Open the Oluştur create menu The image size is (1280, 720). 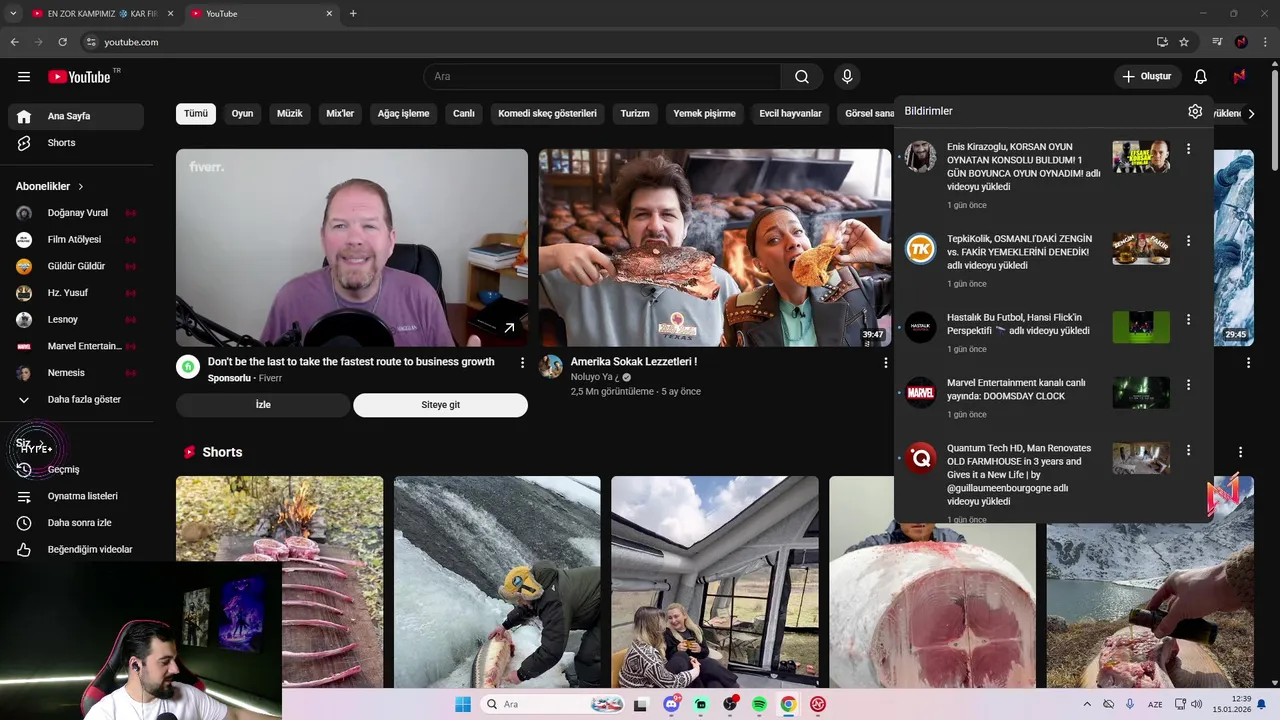(1148, 77)
